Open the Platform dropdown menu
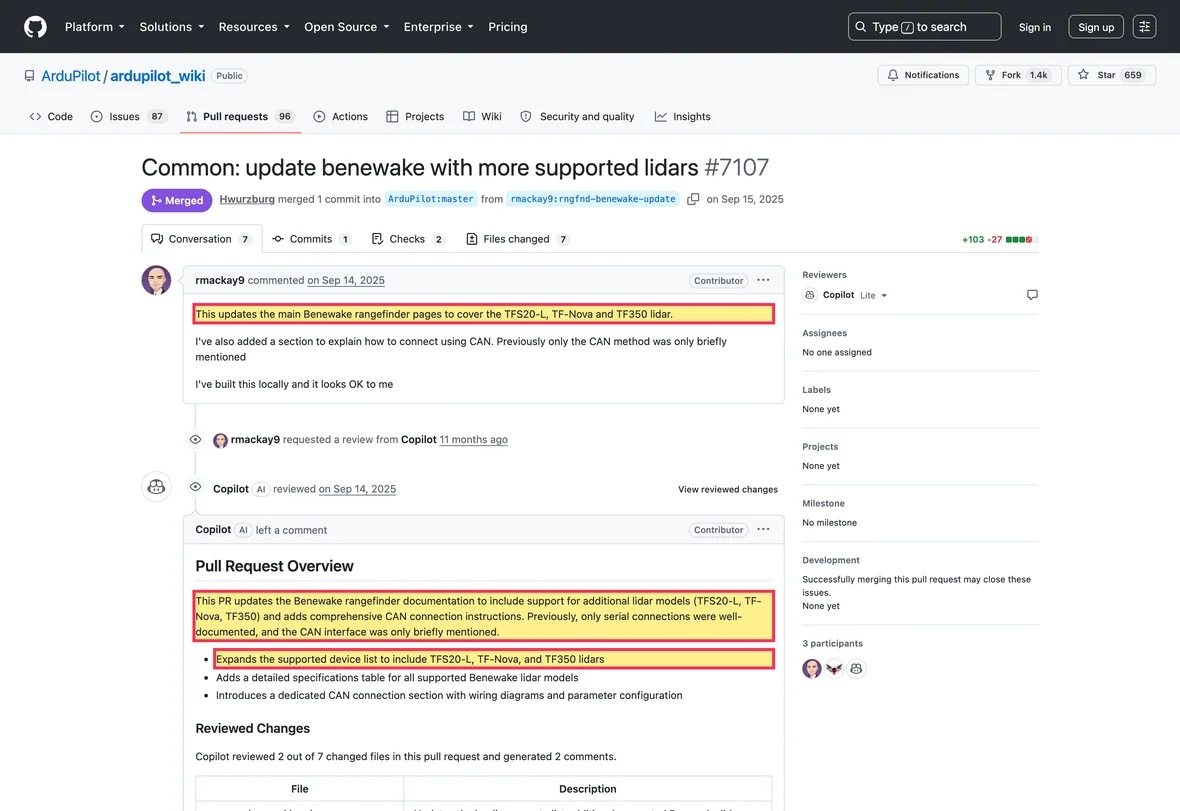Viewport: 1180px width, 811px height. (95, 27)
